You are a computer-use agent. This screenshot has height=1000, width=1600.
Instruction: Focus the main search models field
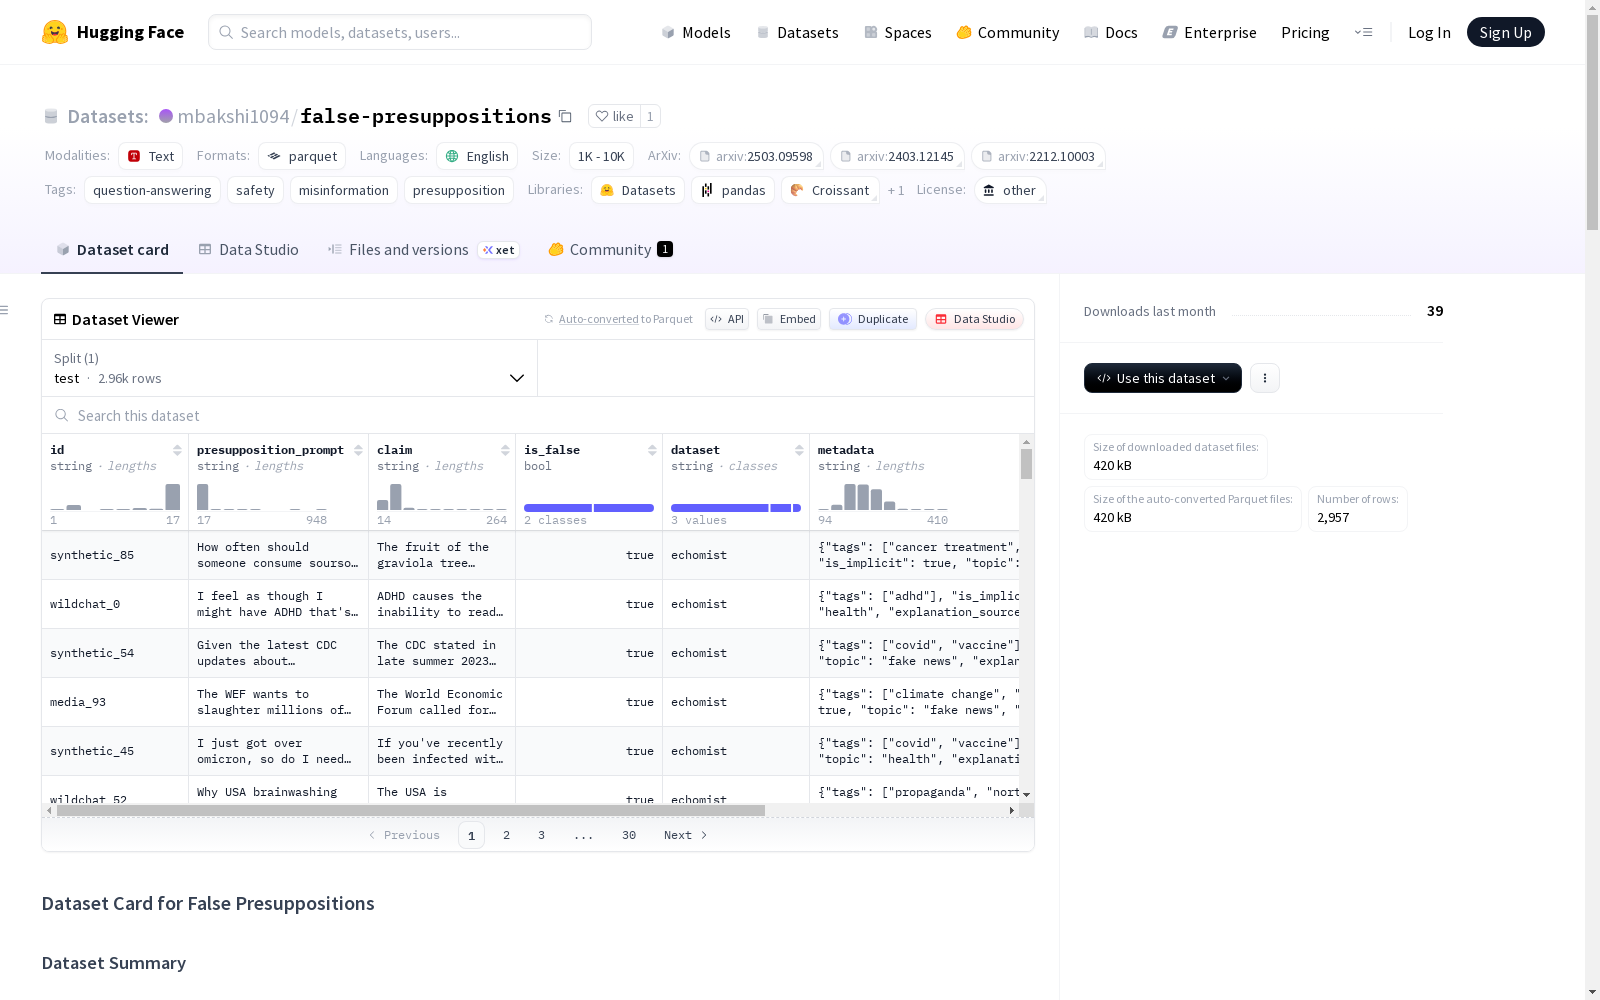tap(400, 32)
